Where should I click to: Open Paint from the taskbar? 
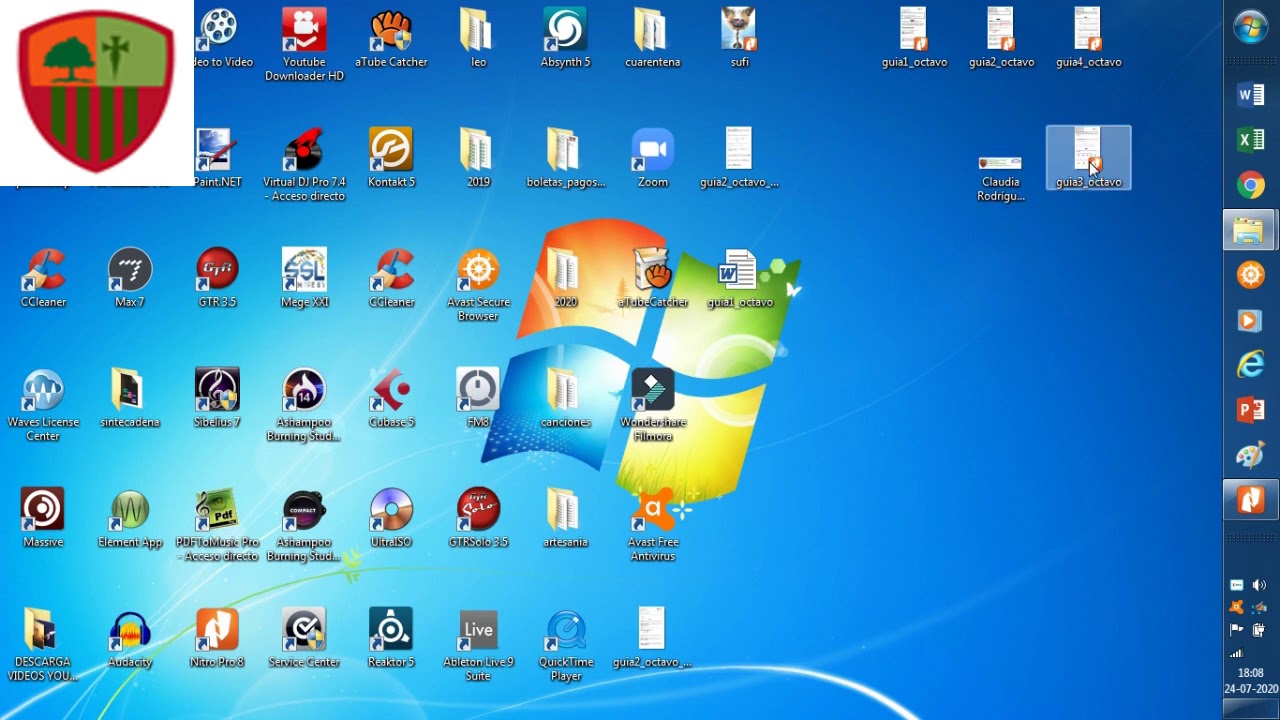coord(1251,455)
